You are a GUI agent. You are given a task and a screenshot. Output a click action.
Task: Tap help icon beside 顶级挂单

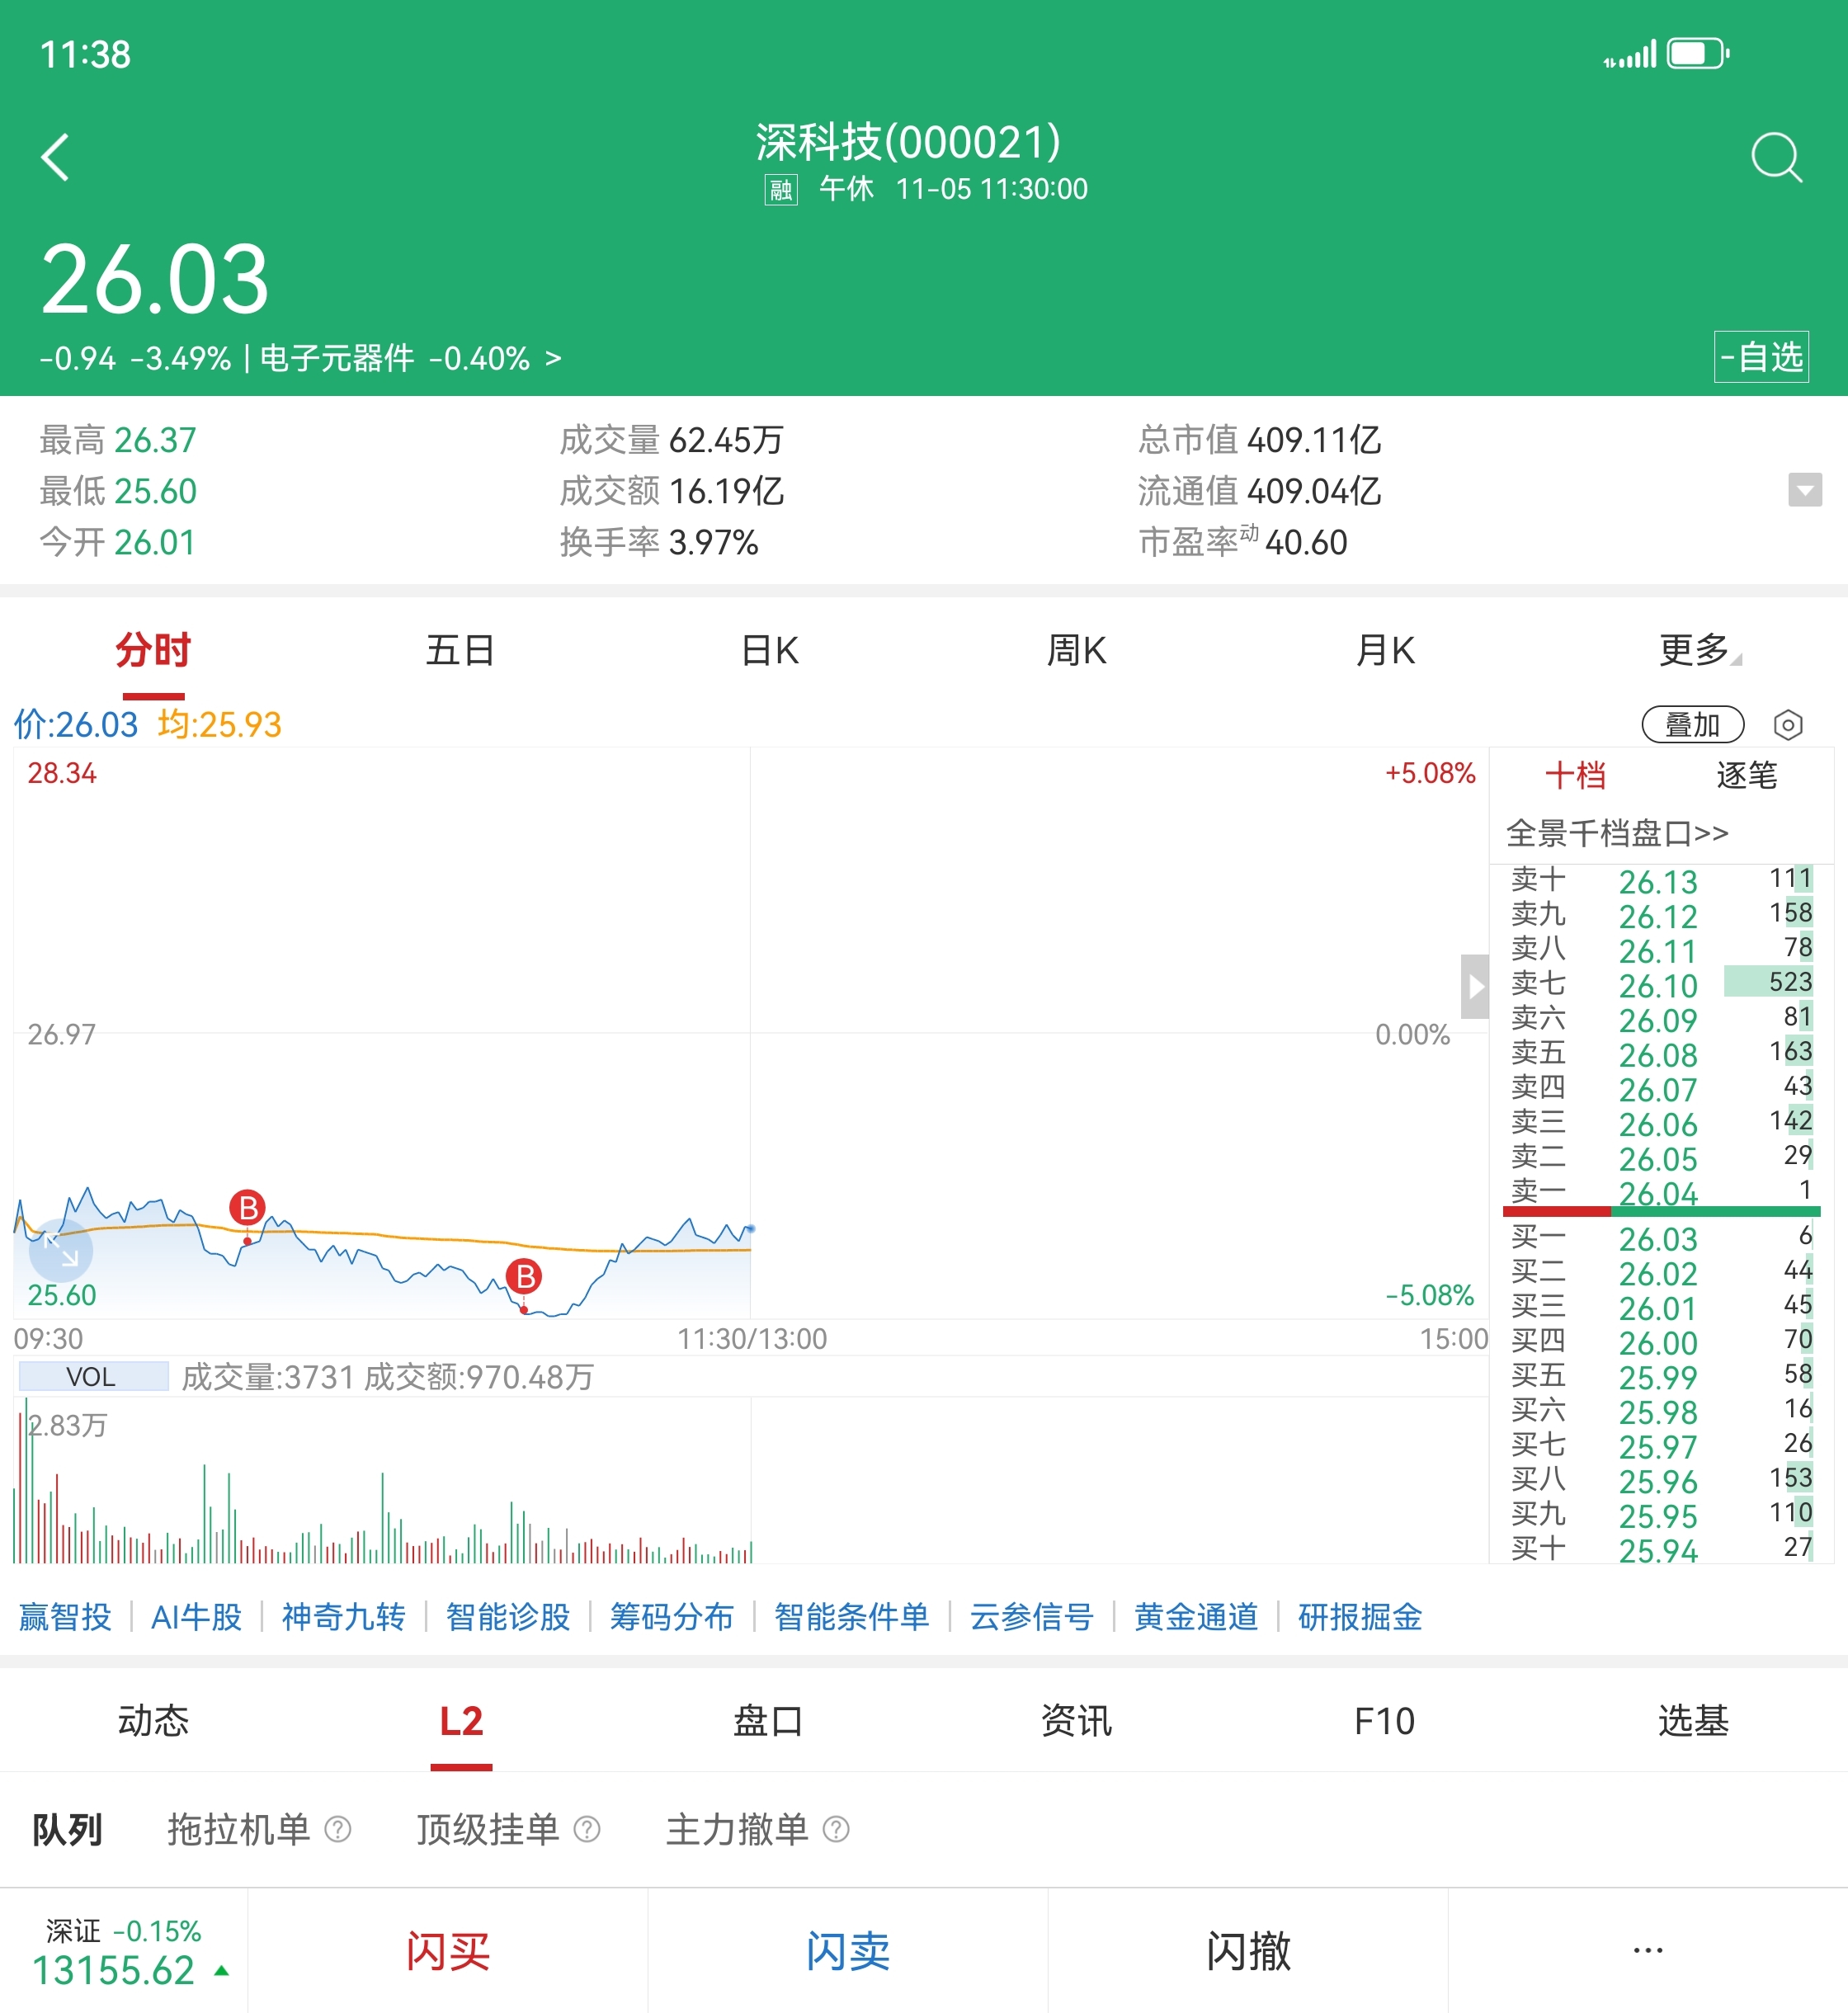pos(587,1829)
